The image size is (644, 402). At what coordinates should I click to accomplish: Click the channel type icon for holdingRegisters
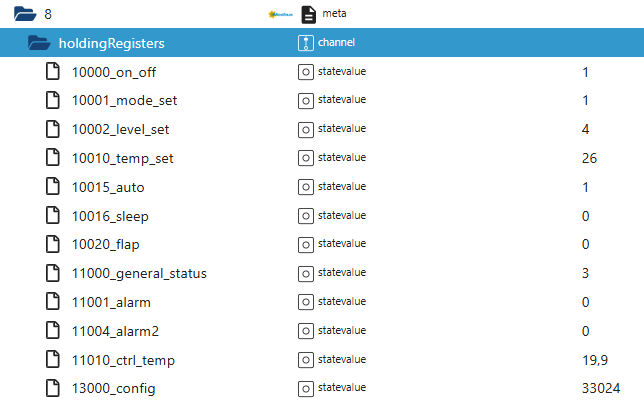tap(306, 43)
